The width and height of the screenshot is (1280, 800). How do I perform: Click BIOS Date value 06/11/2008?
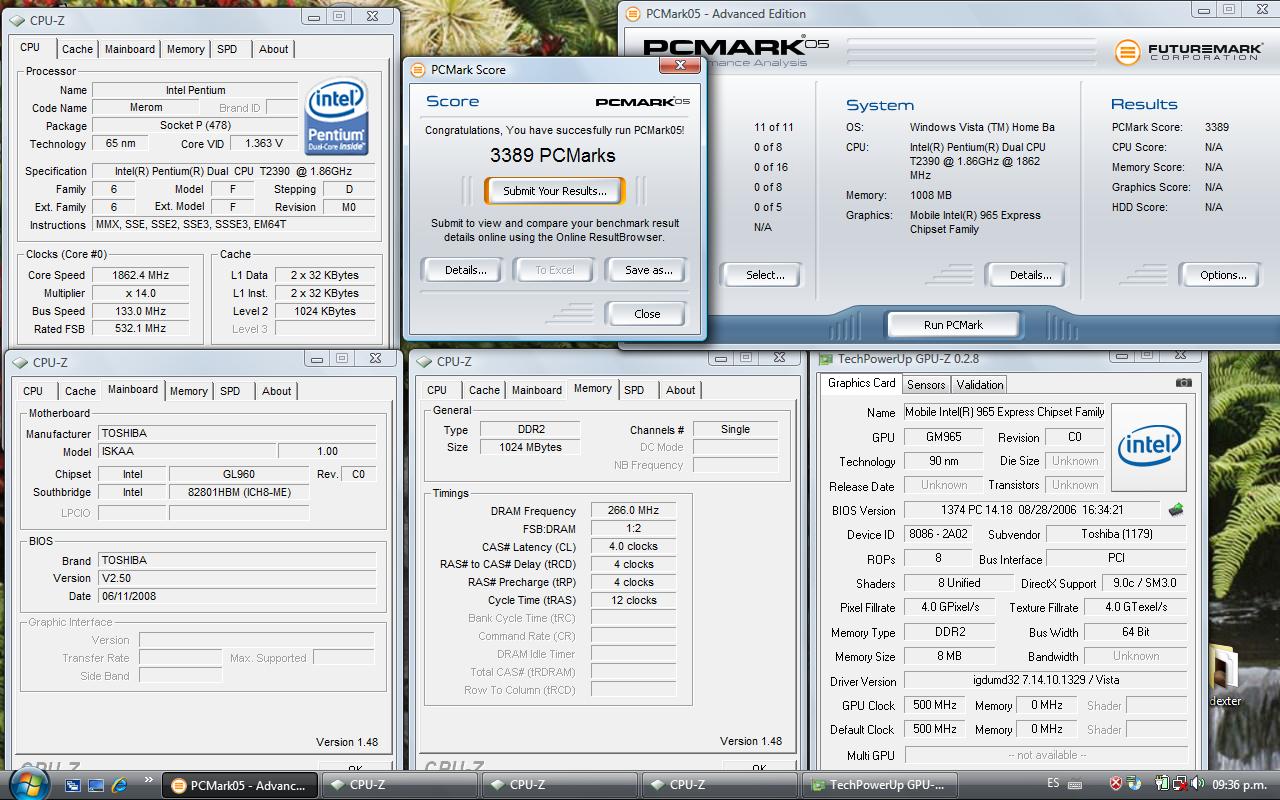click(x=237, y=596)
